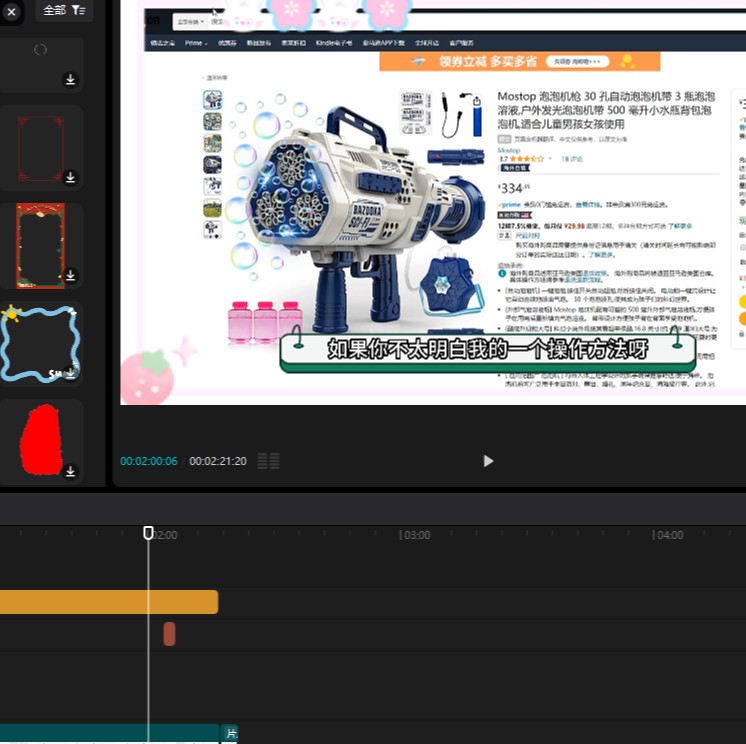This screenshot has width=746, height=744.
Task: Select the Christmas frame thumbnail
Action: (x=40, y=246)
